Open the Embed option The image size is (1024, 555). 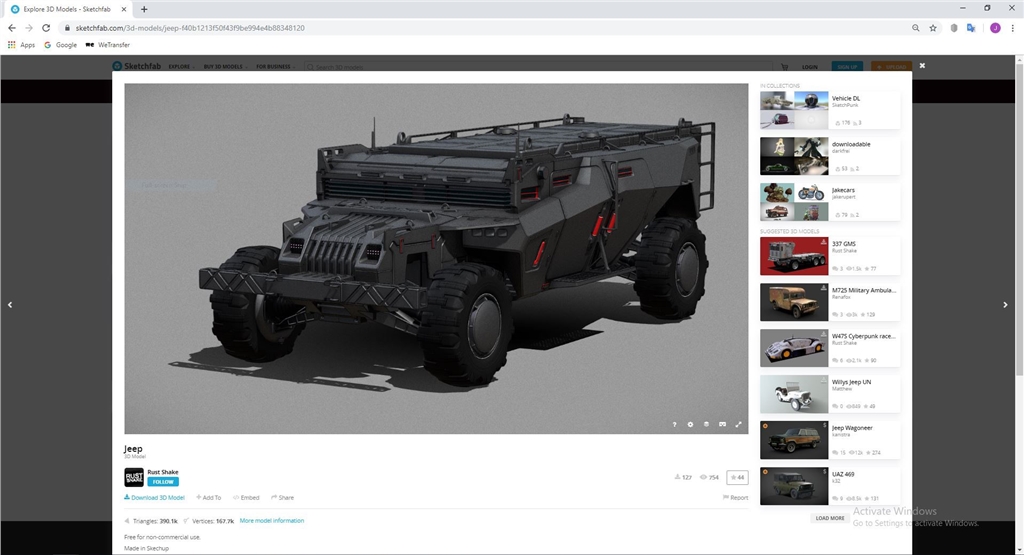246,497
